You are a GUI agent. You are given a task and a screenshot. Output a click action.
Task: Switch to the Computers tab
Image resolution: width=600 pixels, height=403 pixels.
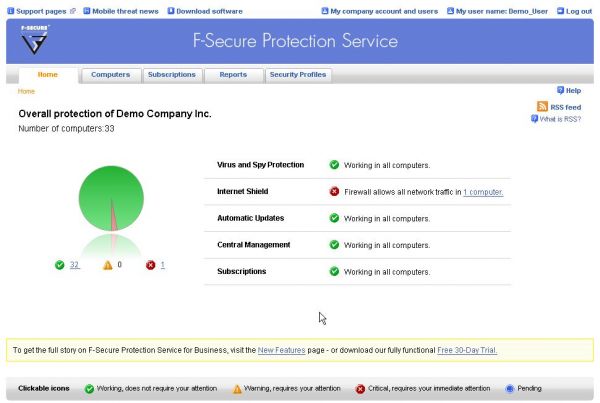click(111, 75)
